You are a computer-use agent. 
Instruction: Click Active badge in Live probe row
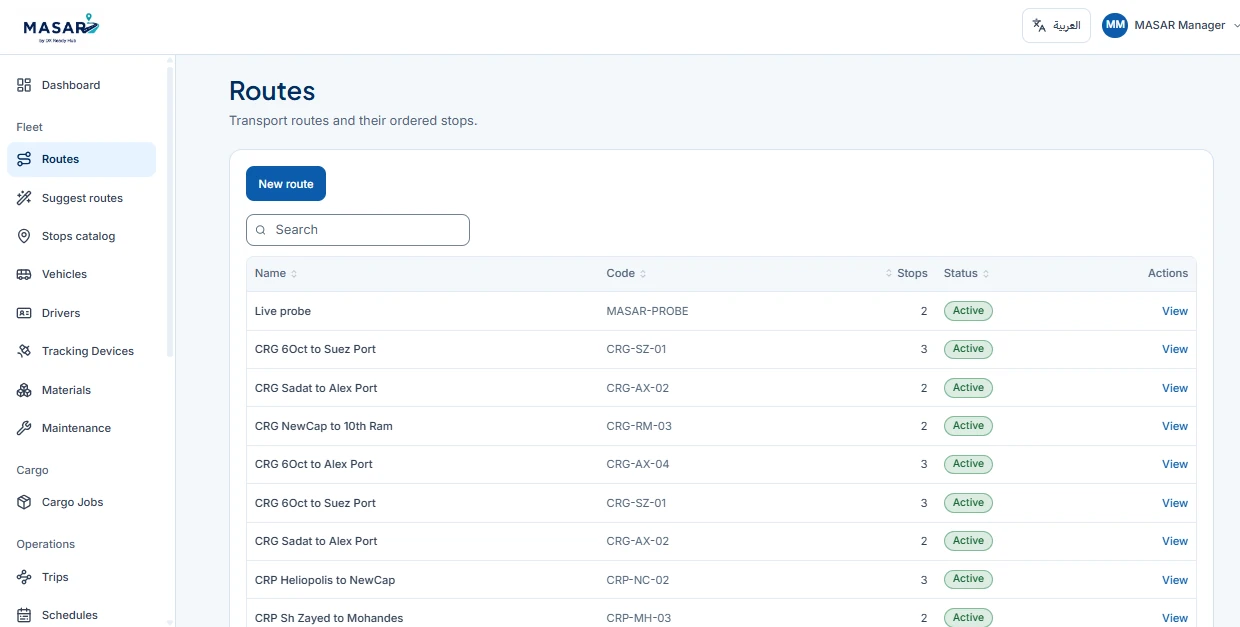(968, 311)
